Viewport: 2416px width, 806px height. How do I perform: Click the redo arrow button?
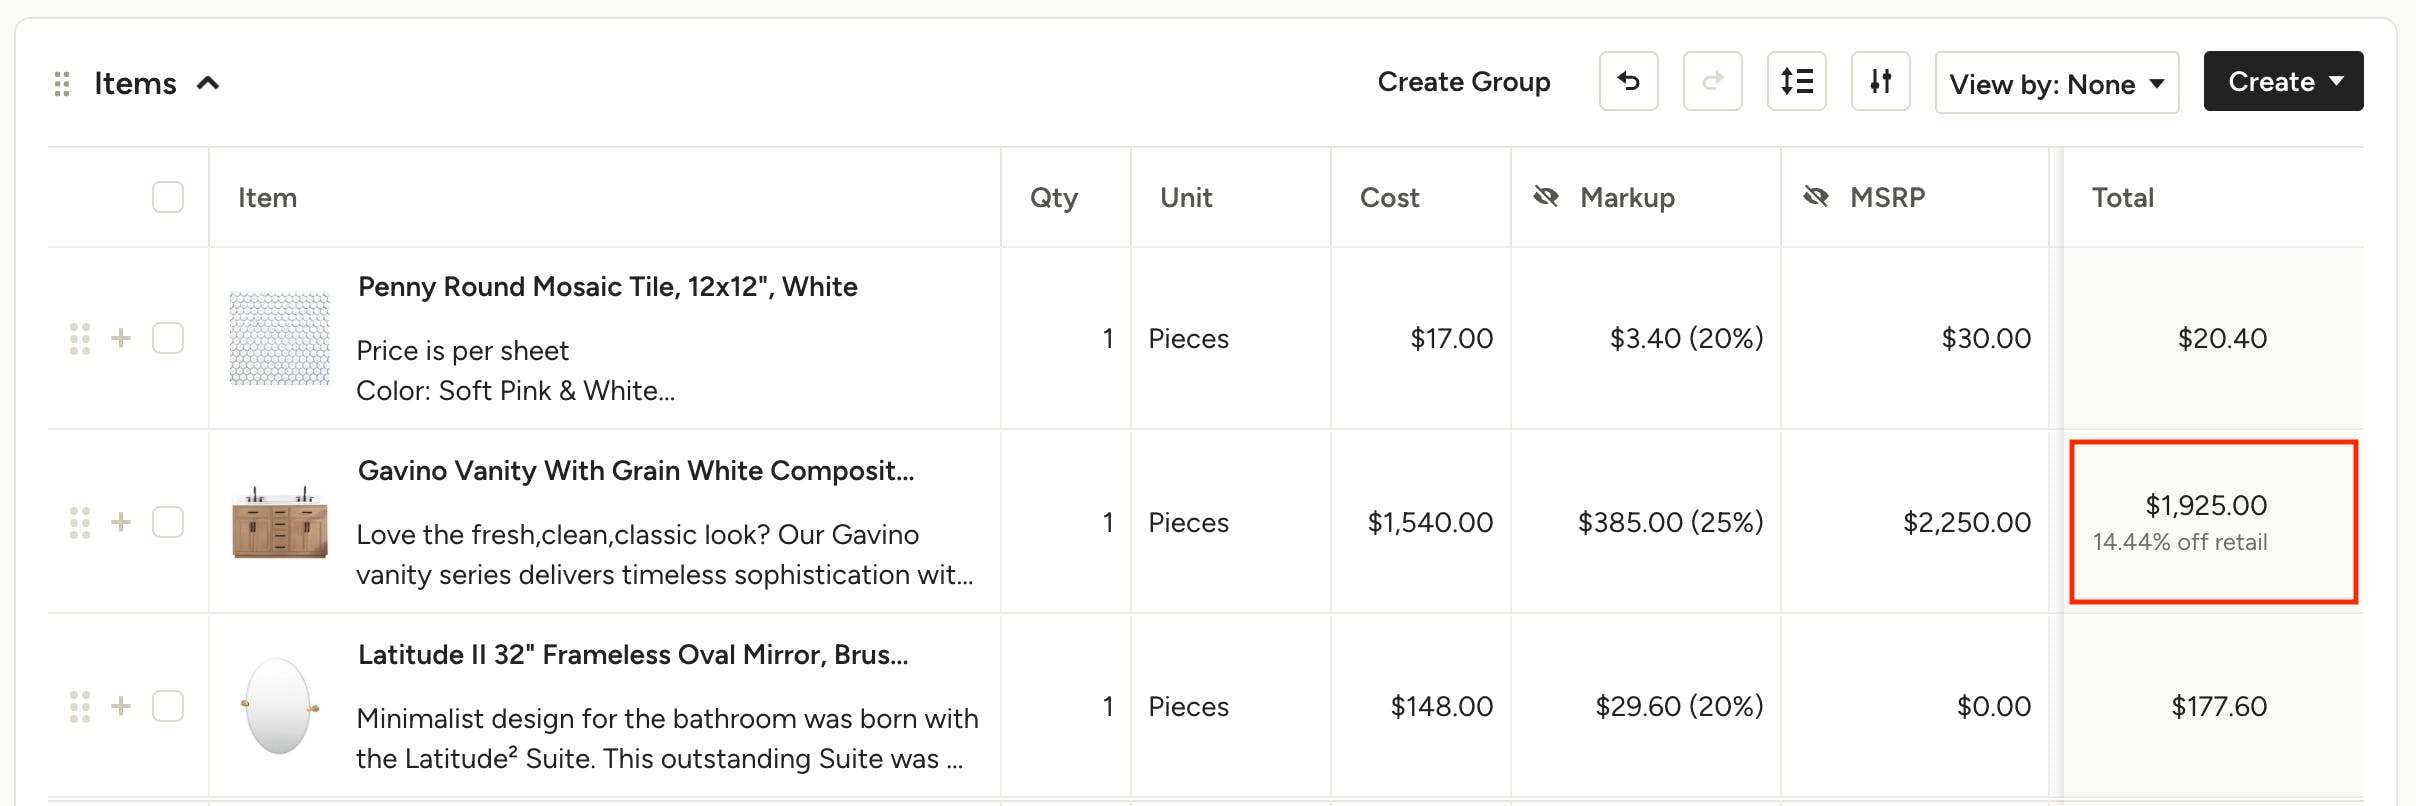tap(1712, 81)
